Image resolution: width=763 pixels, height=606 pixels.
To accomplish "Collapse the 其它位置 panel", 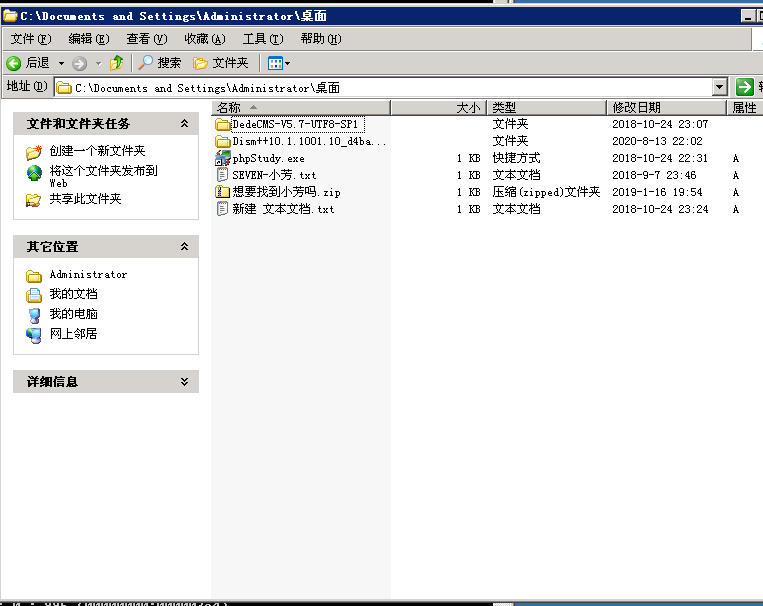I will pyautogui.click(x=184, y=247).
